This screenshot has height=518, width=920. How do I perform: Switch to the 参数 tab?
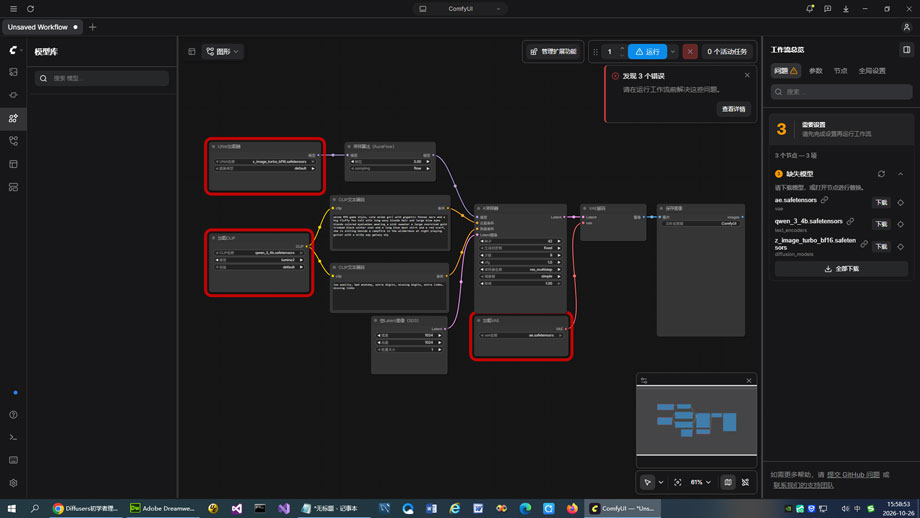(816, 70)
